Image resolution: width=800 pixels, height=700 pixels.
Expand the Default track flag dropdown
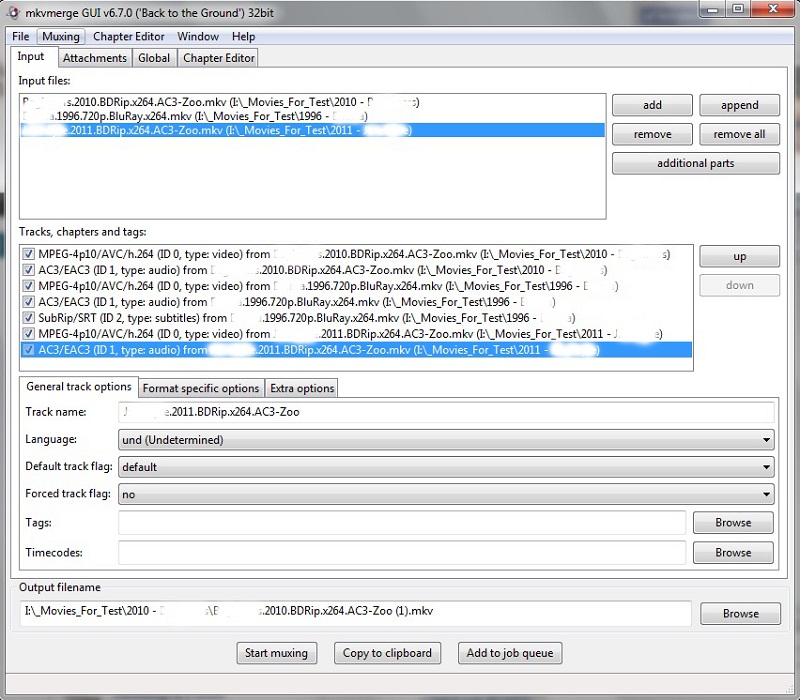pyautogui.click(x=446, y=467)
